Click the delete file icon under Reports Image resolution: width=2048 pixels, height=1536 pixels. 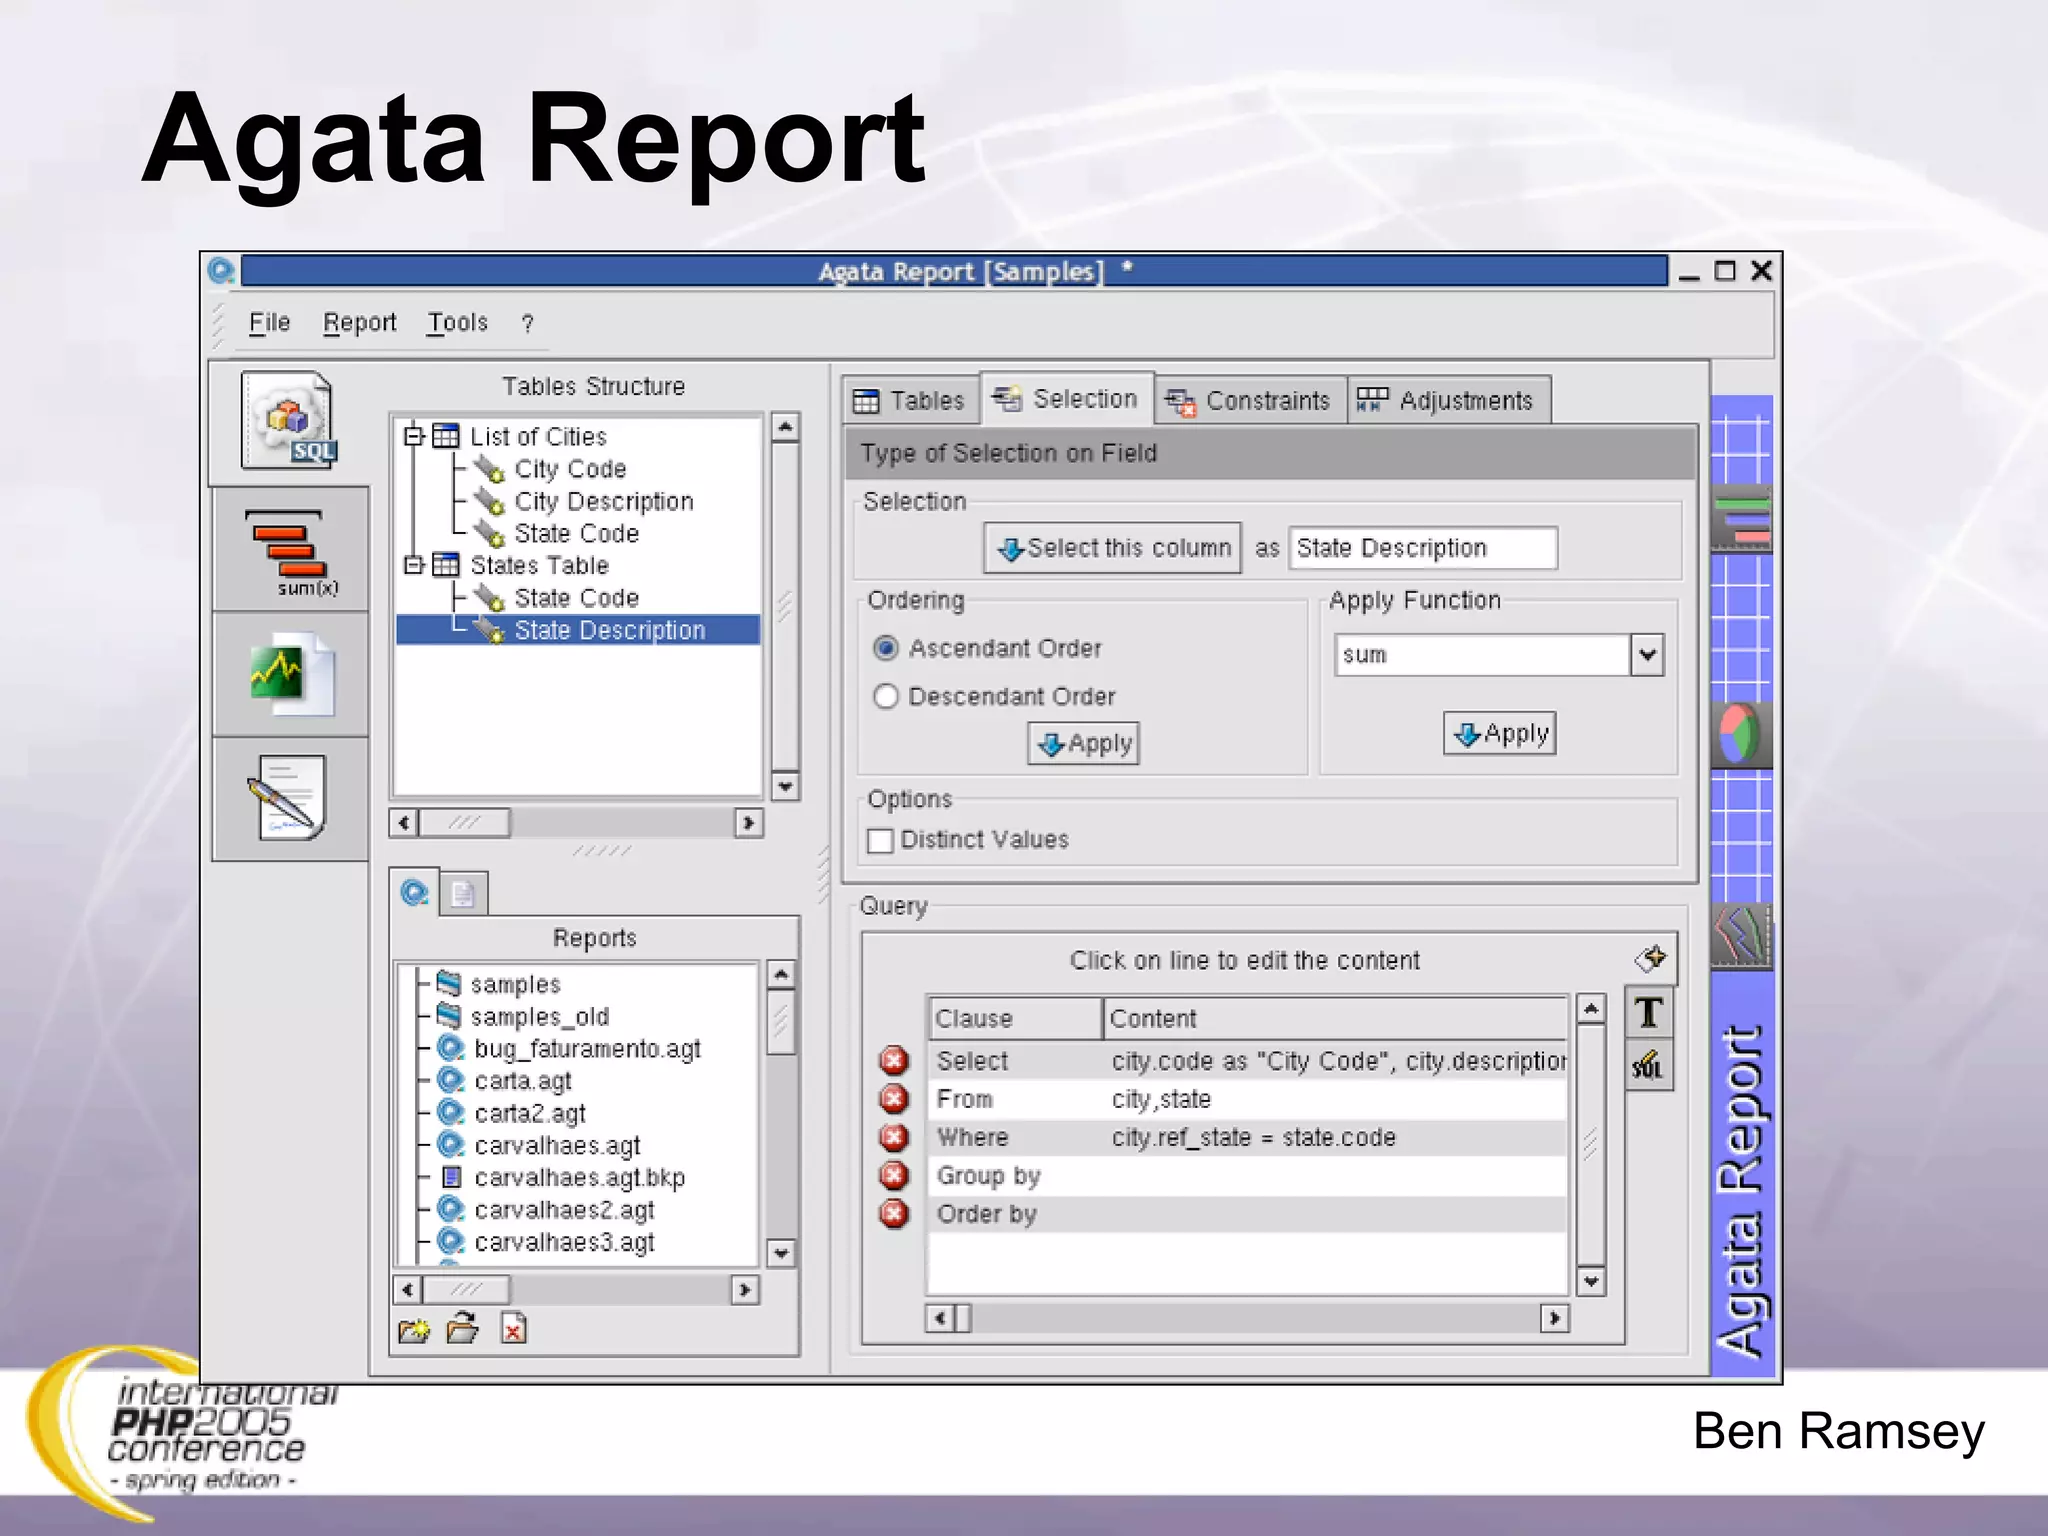tap(513, 1329)
